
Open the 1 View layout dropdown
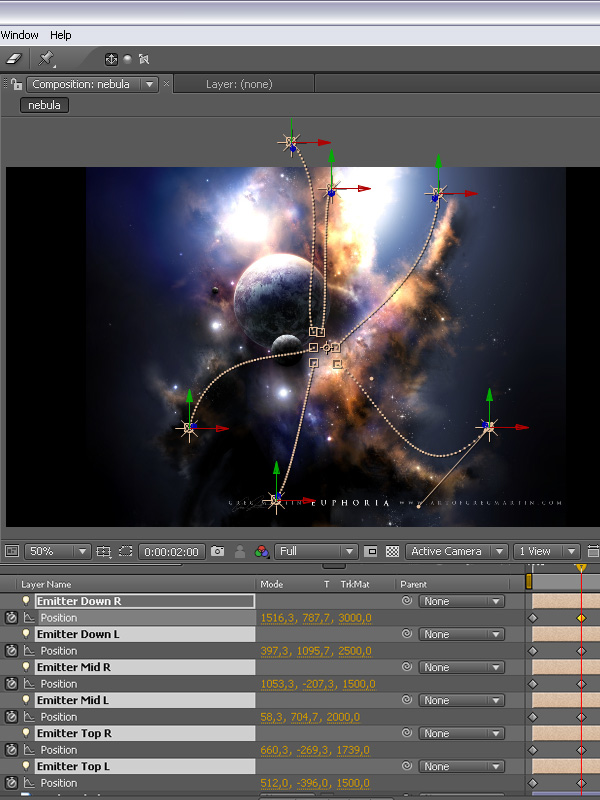pos(547,551)
